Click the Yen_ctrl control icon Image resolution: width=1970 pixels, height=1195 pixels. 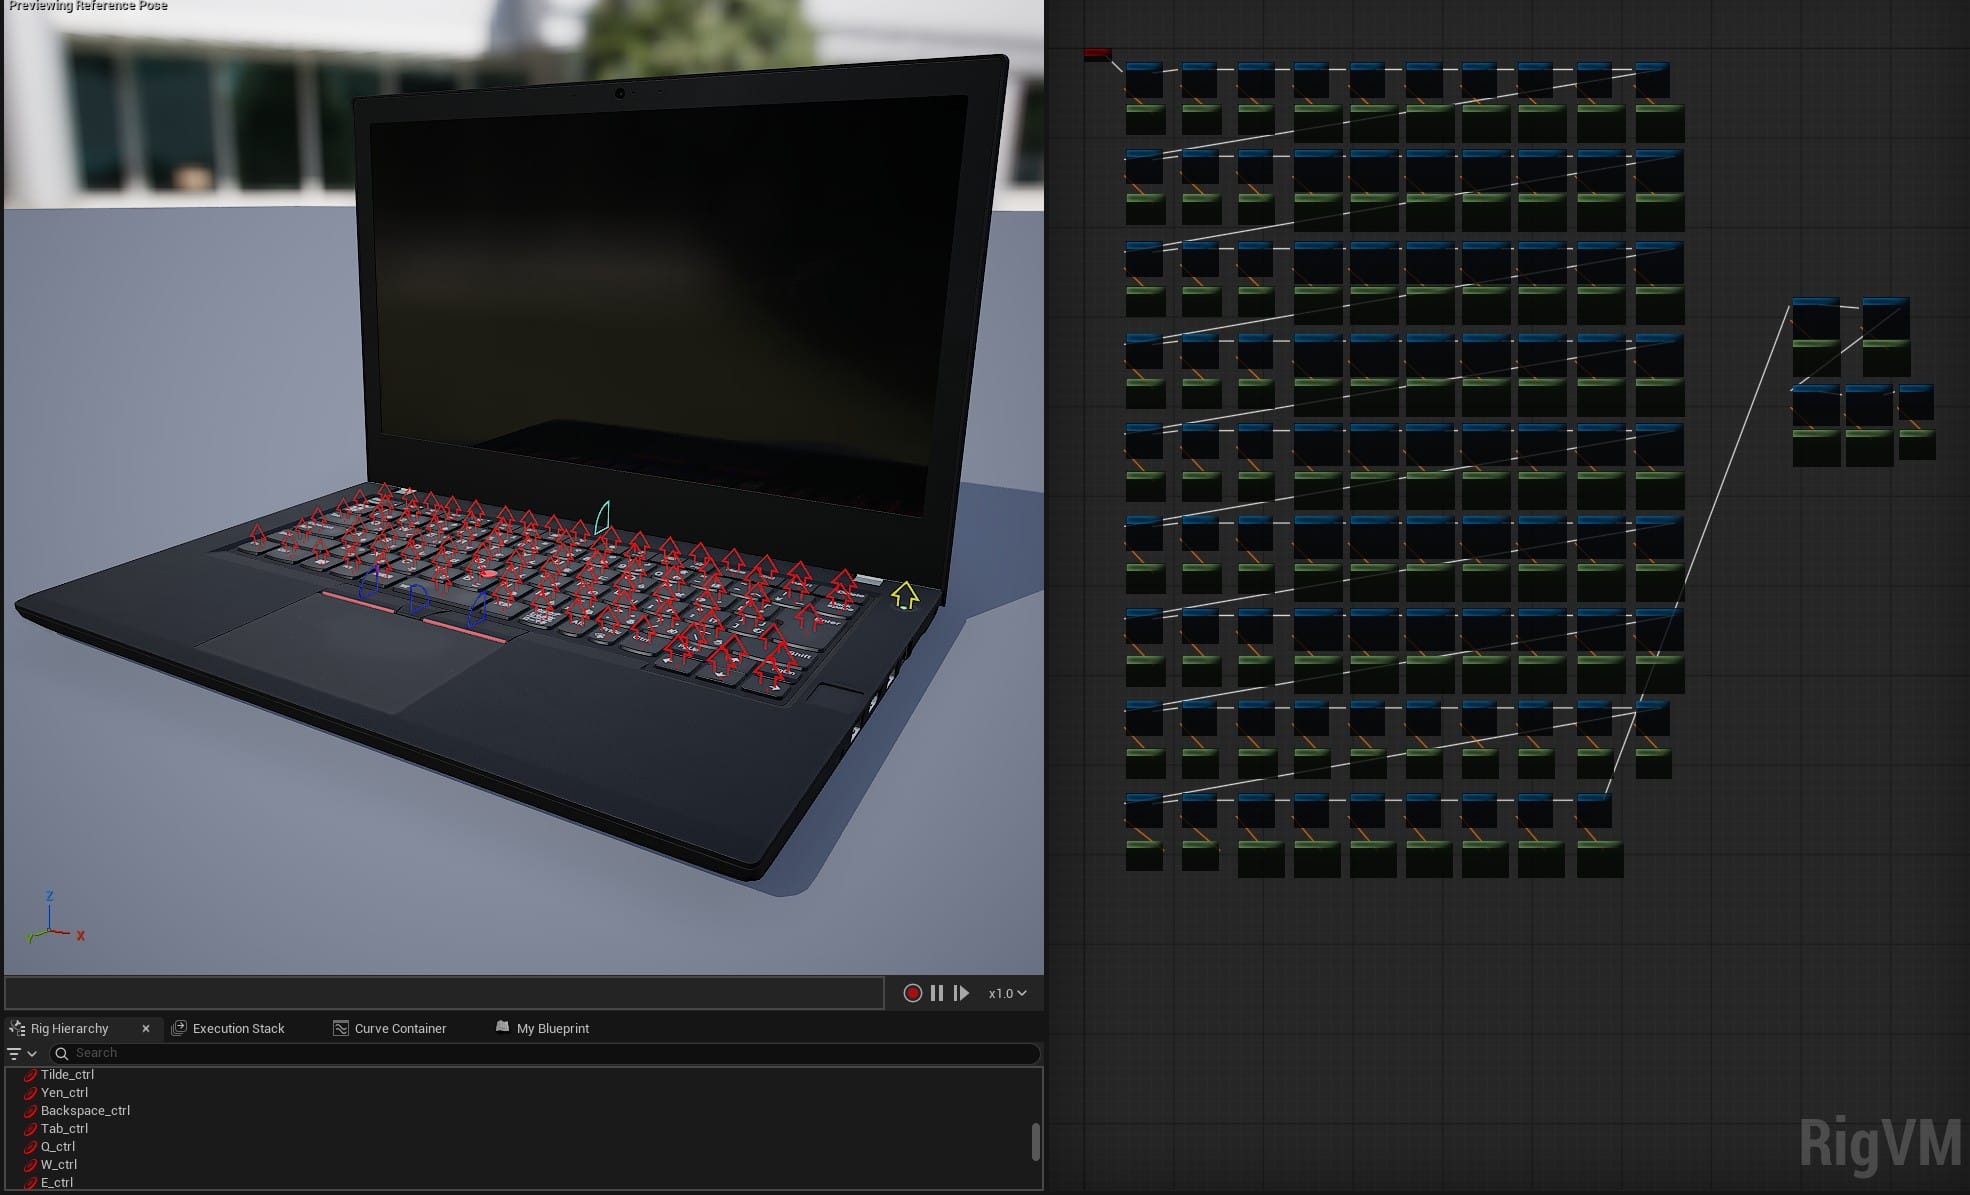(x=30, y=1093)
